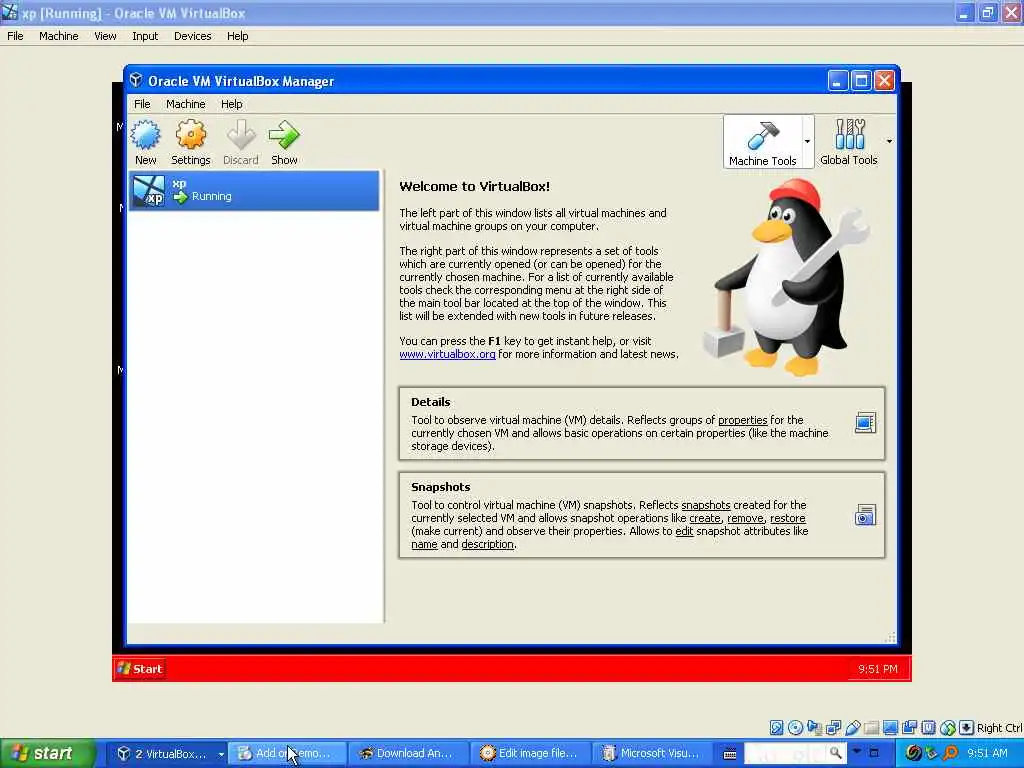The height and width of the screenshot is (768, 1024).
Task: Click the display monitor status icon
Action: pos(890,728)
